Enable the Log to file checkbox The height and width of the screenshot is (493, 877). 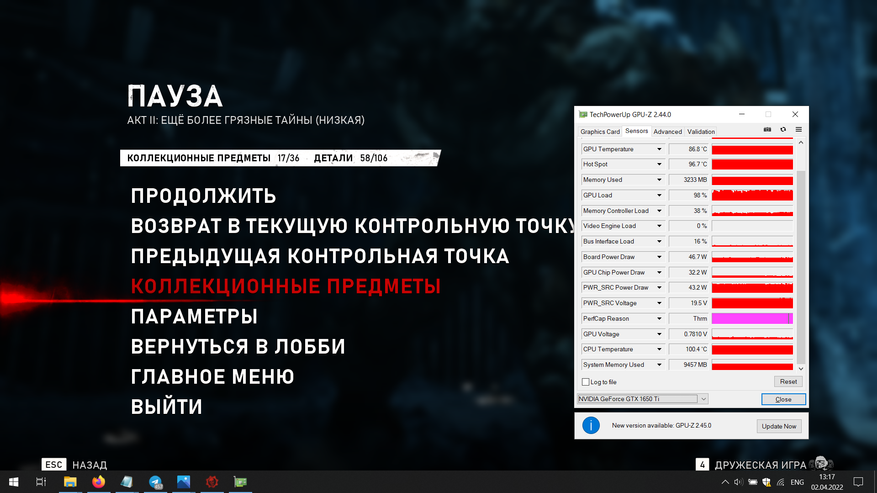(586, 382)
